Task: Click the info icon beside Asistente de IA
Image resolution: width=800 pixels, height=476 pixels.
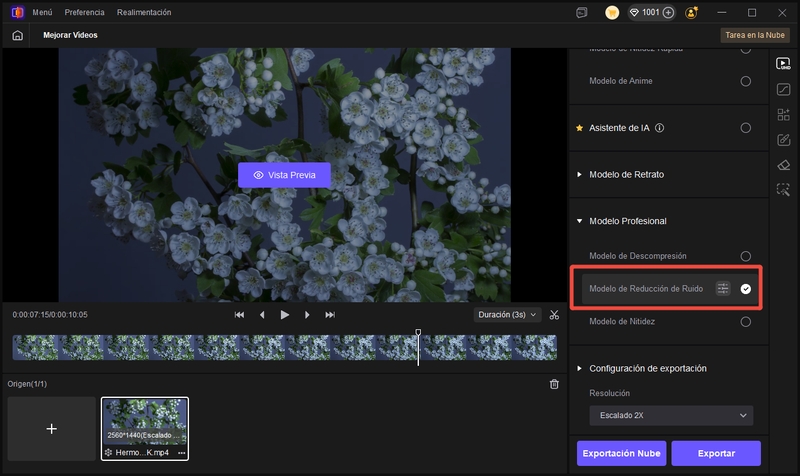Action: pyautogui.click(x=659, y=128)
